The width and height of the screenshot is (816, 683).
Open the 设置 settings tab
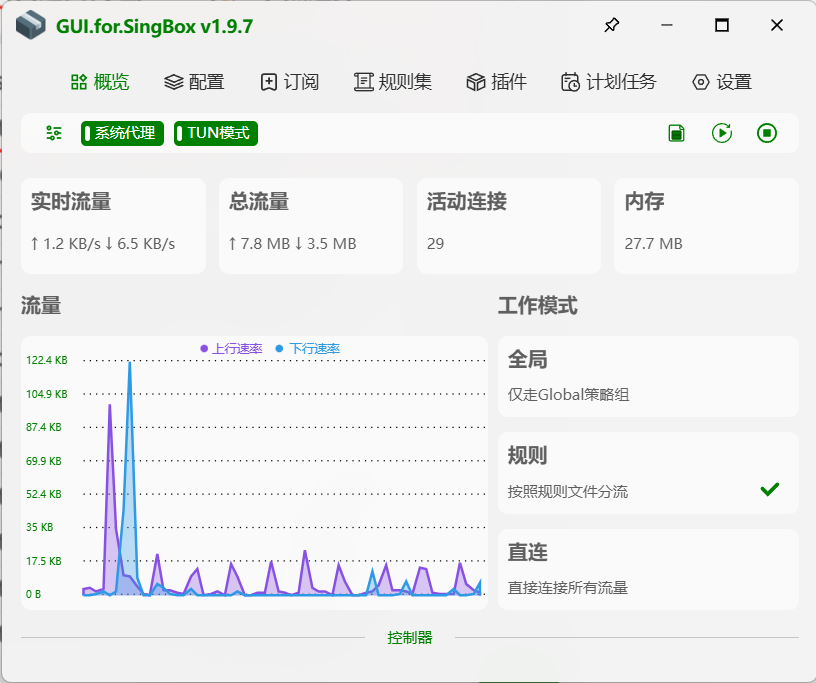pos(722,82)
